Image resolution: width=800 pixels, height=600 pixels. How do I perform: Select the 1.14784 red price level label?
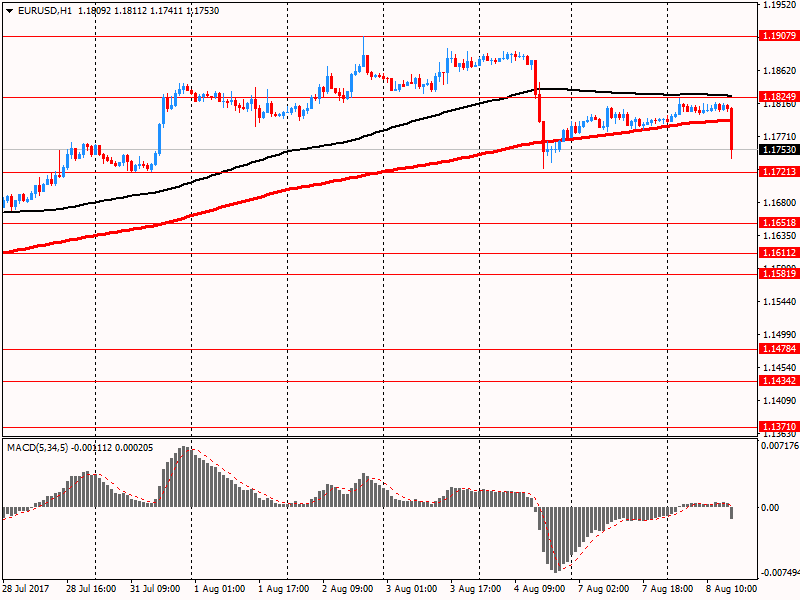[x=779, y=348]
